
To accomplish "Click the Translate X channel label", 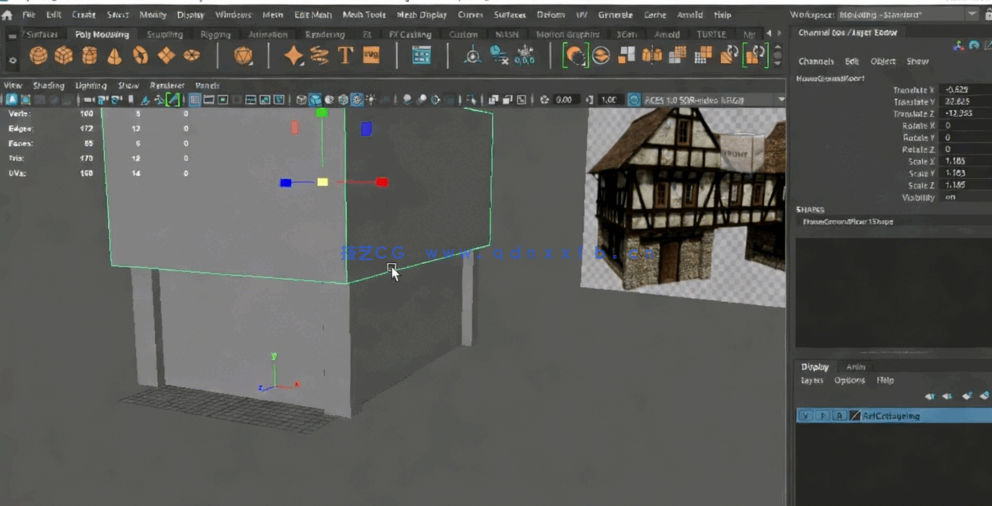I will (x=913, y=90).
